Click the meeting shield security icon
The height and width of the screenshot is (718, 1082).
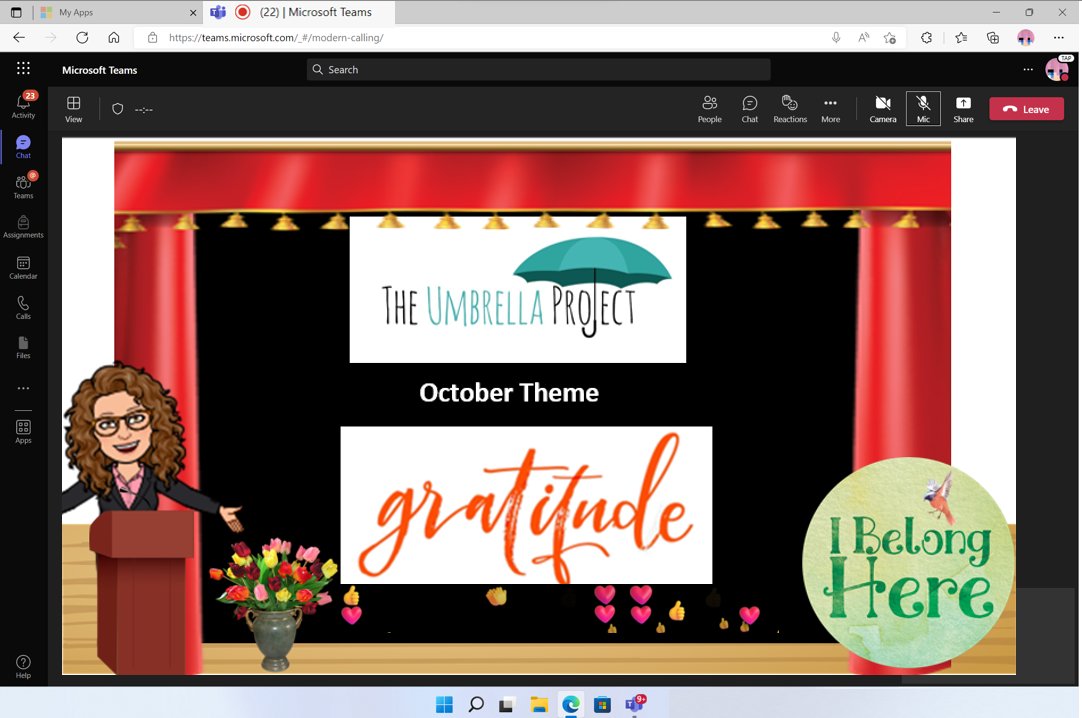point(118,109)
